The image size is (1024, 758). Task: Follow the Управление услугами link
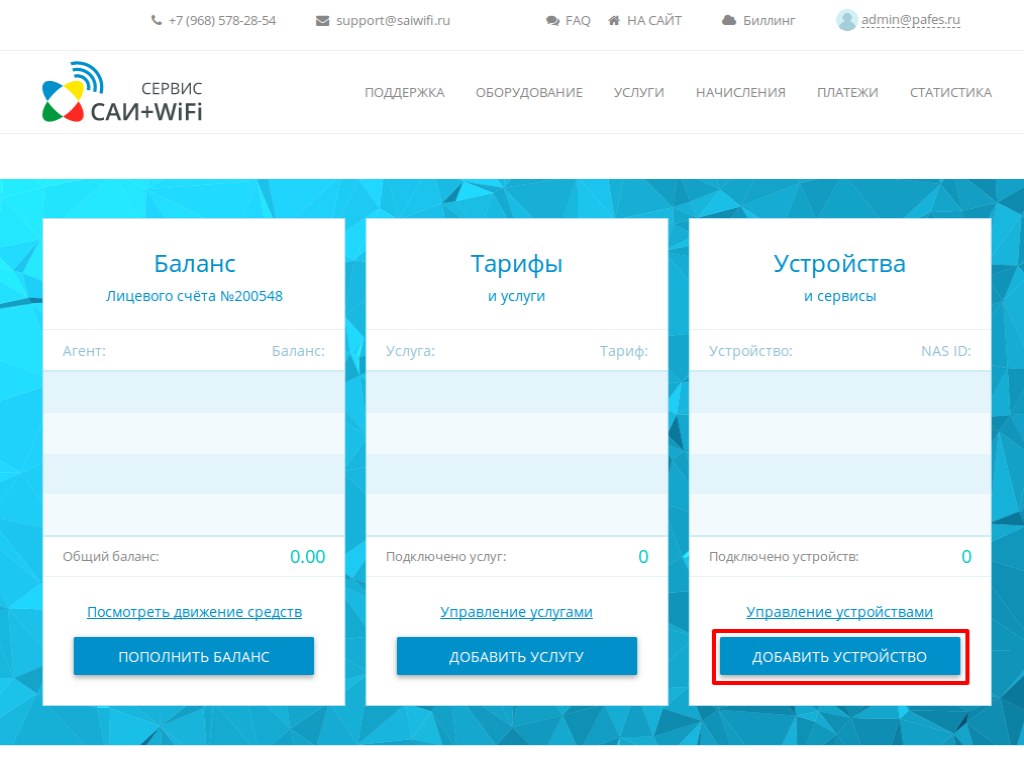[x=516, y=612]
